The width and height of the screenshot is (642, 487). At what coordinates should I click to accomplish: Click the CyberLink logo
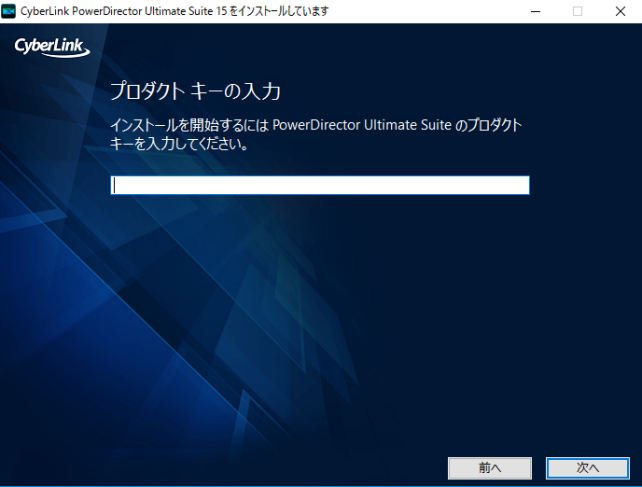tap(52, 47)
